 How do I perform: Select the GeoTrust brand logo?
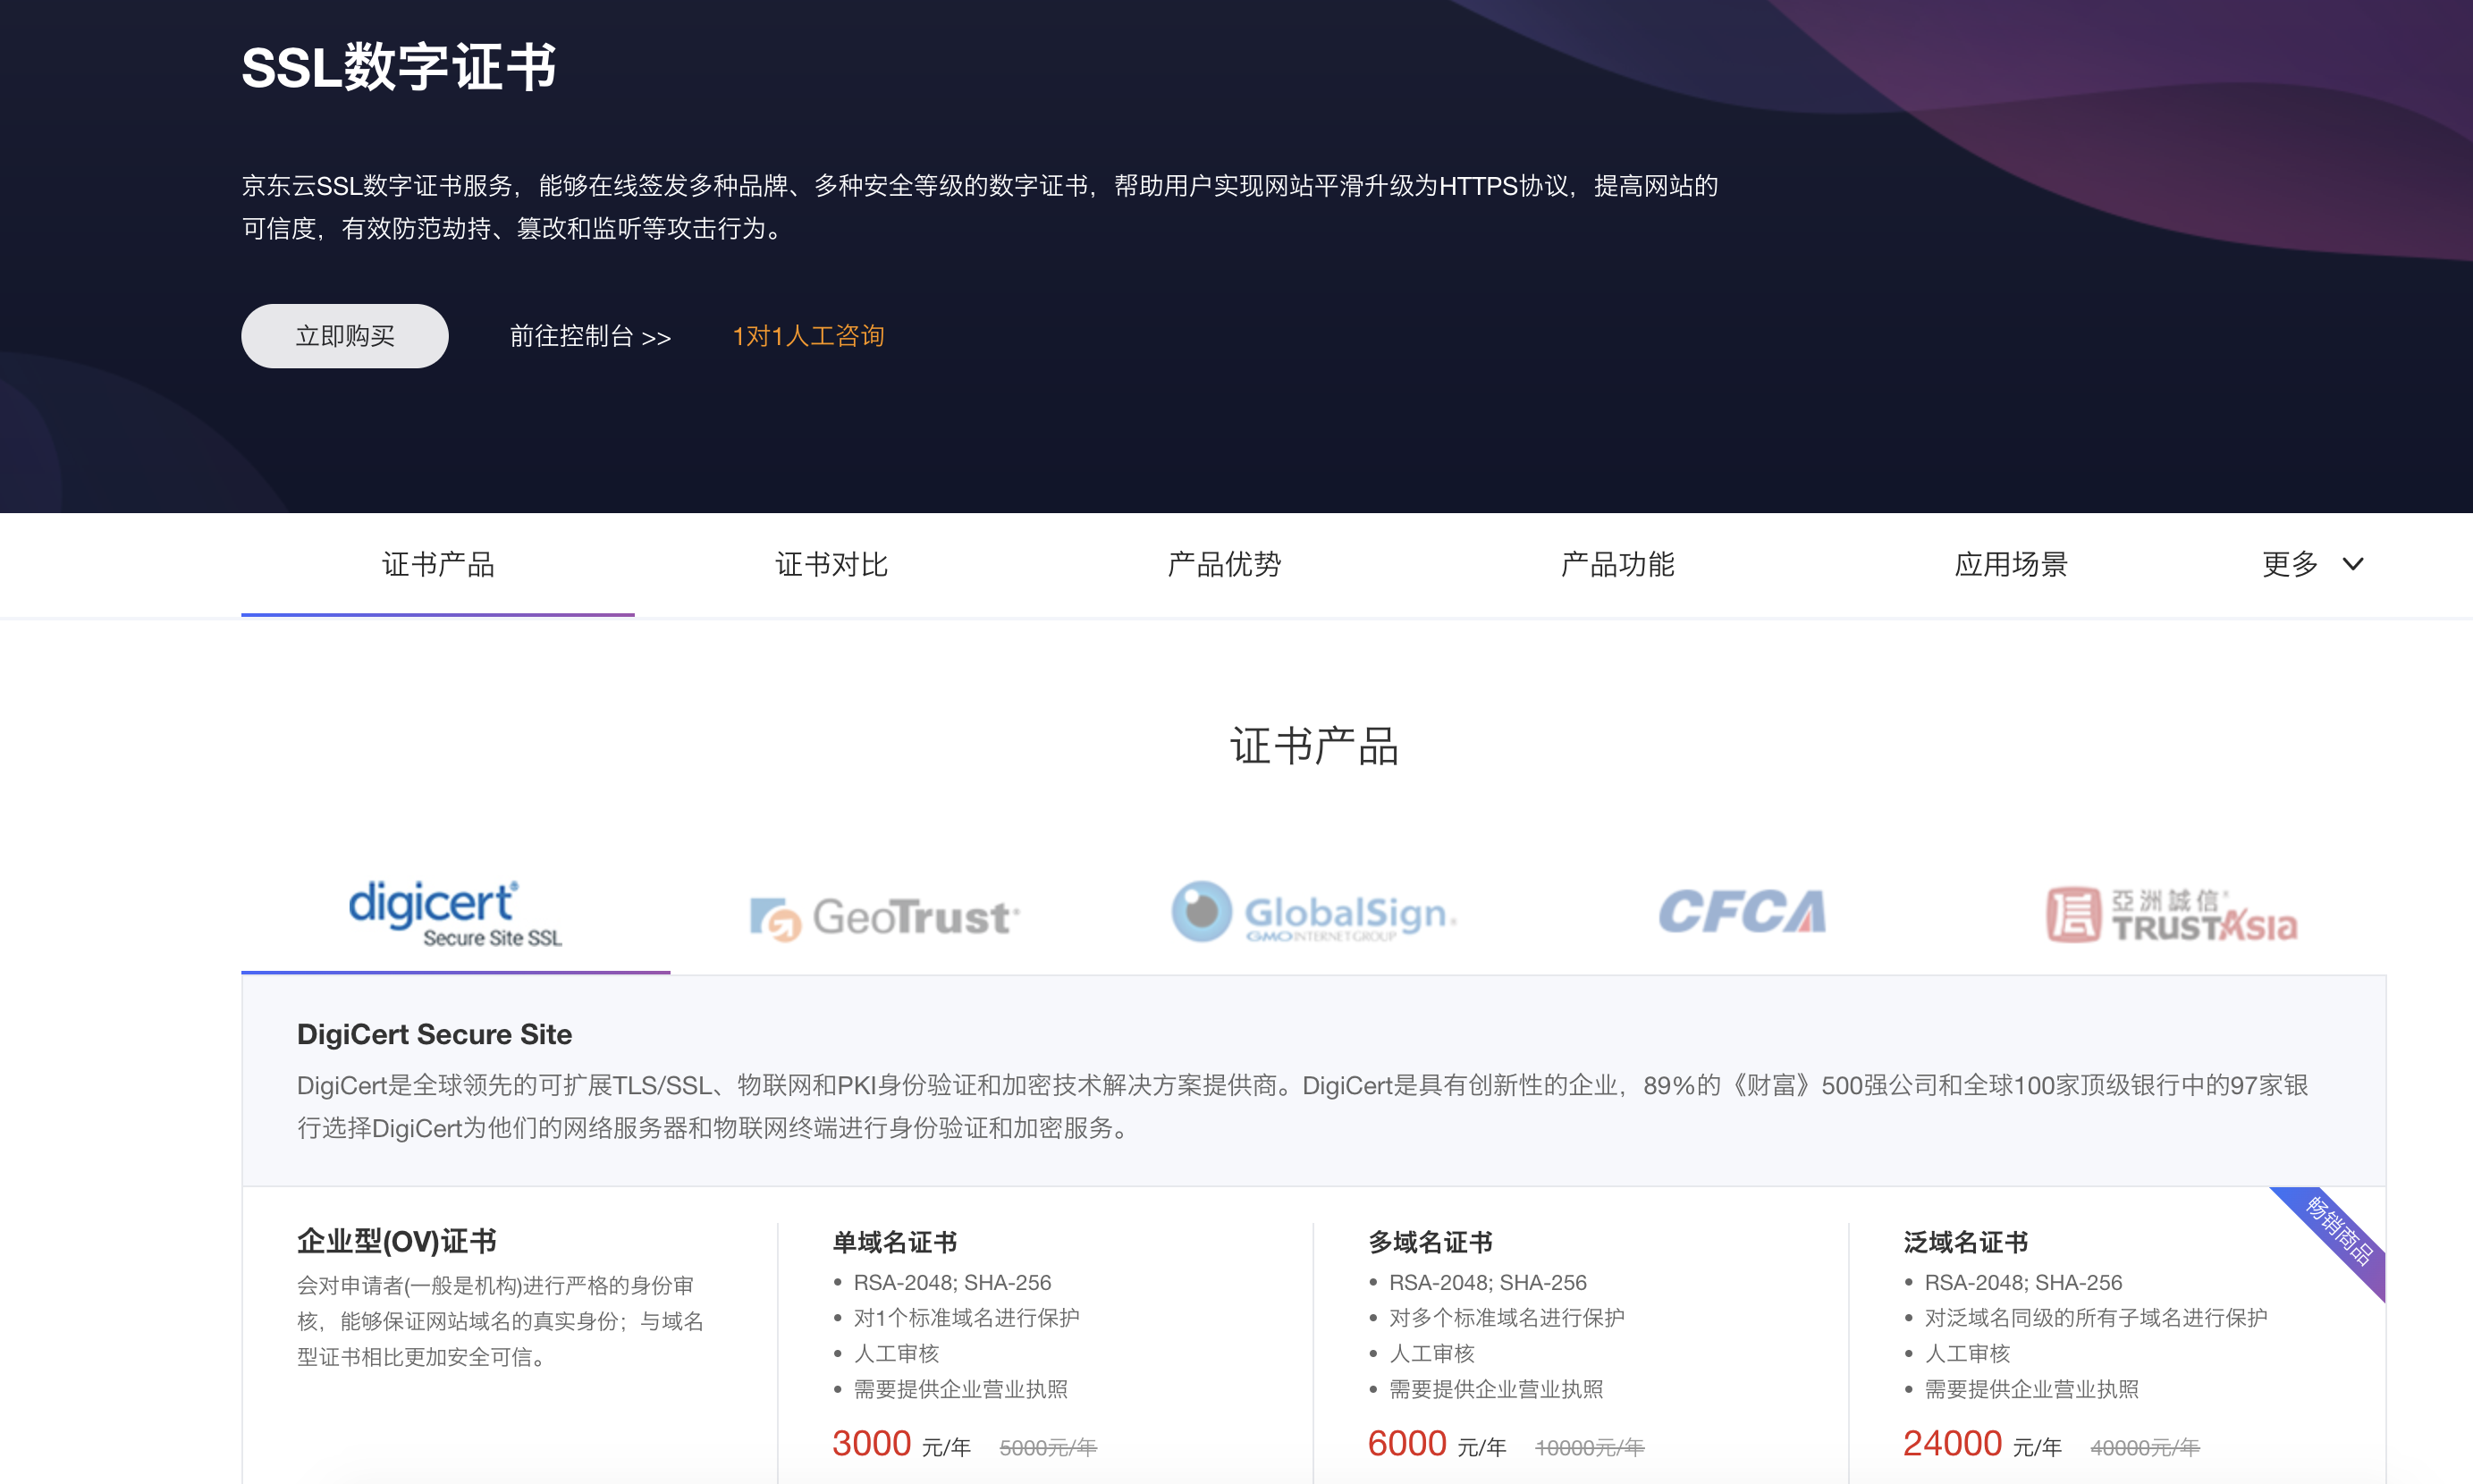[884, 917]
